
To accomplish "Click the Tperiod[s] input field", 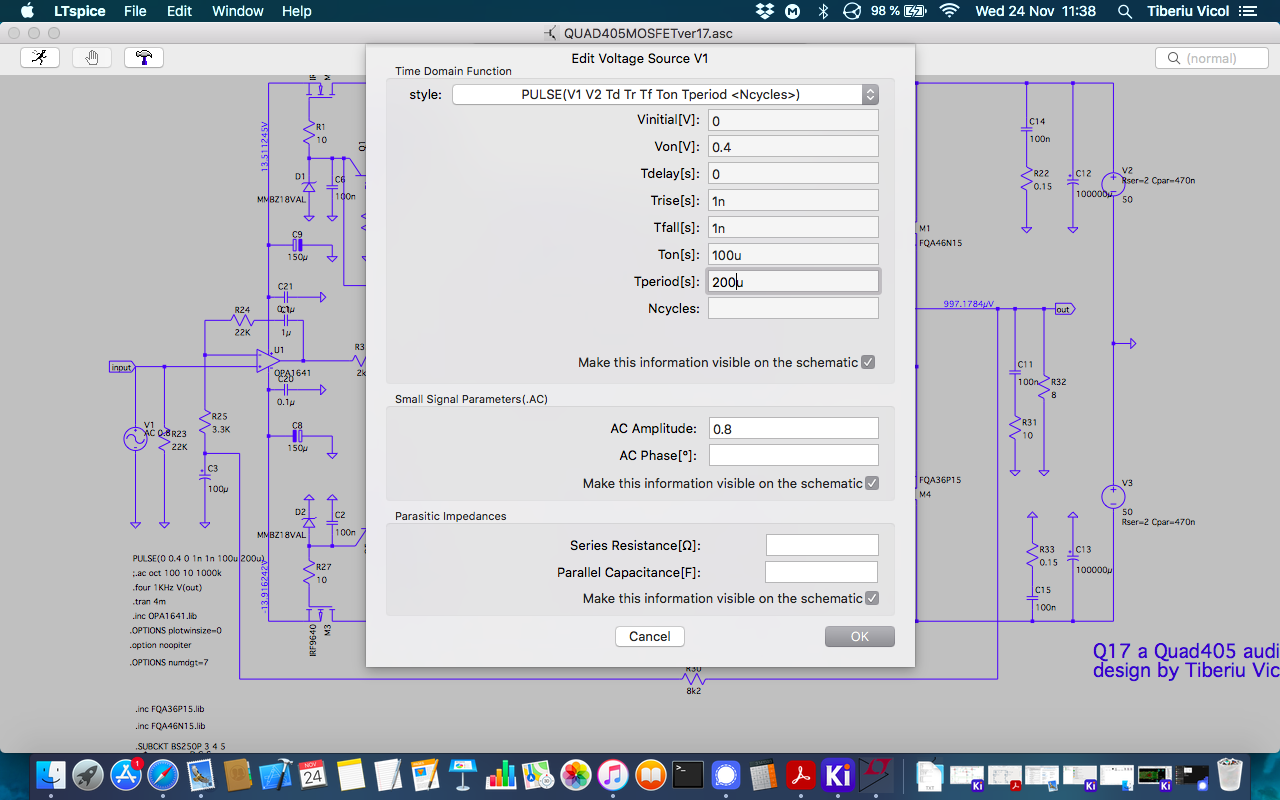I will click(x=793, y=282).
